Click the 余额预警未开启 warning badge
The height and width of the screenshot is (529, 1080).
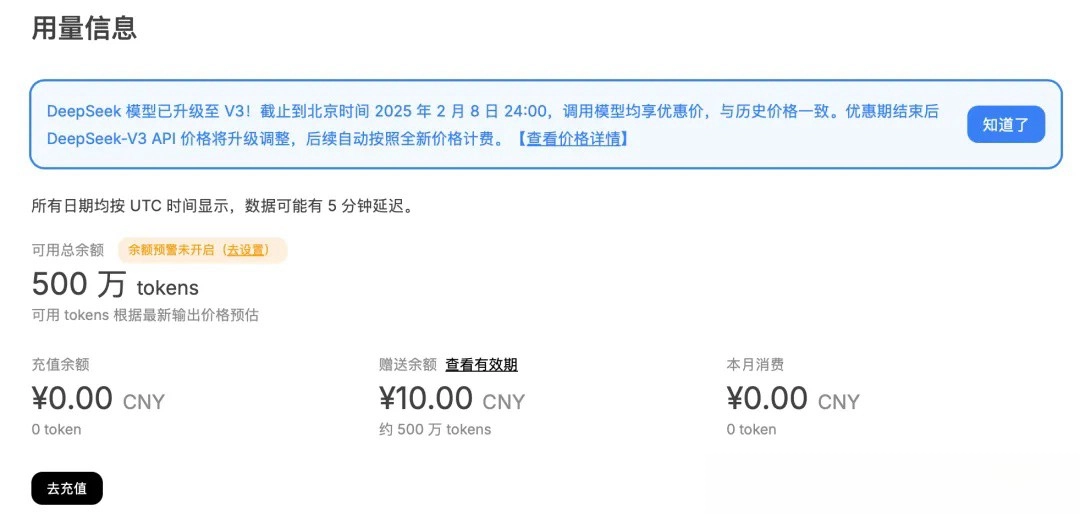click(170, 250)
